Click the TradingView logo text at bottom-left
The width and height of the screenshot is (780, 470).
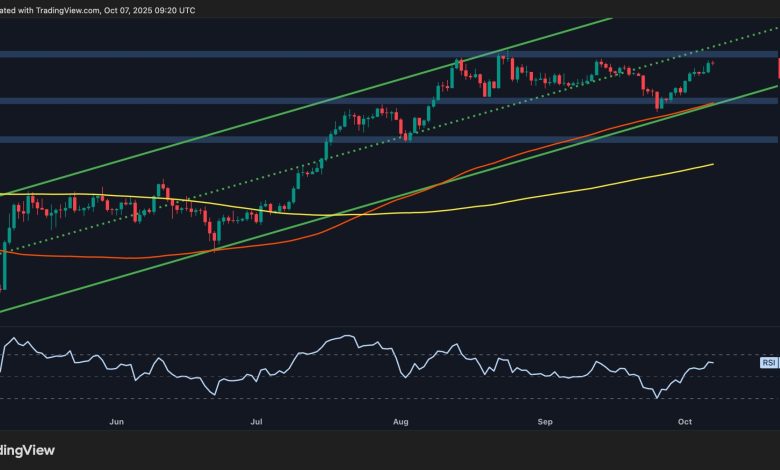28,450
